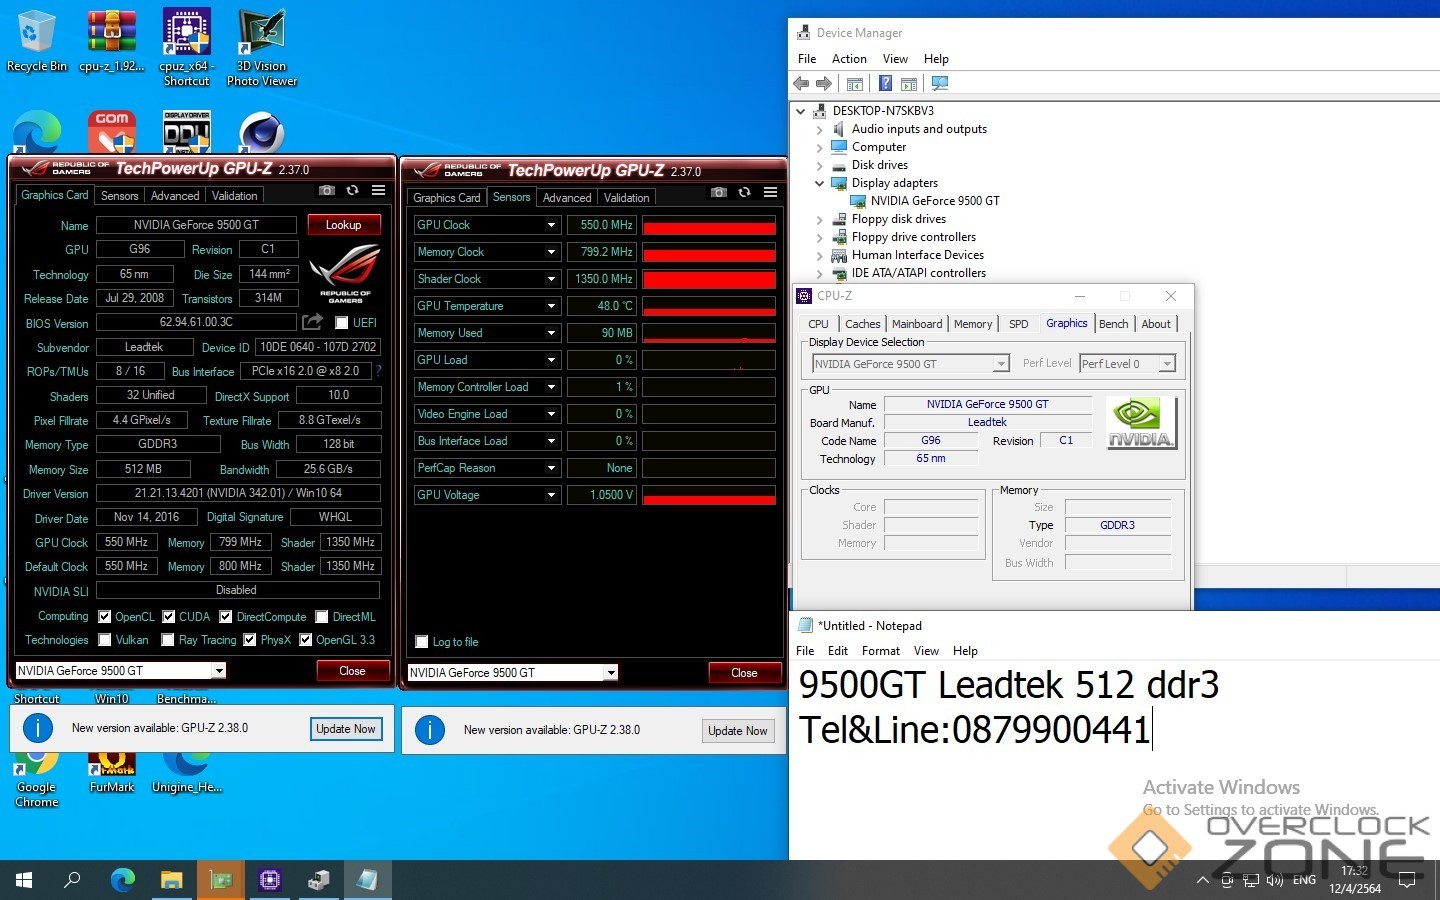
Task: Open the Perf Level dropdown in CPU-Z
Action: (1166, 364)
